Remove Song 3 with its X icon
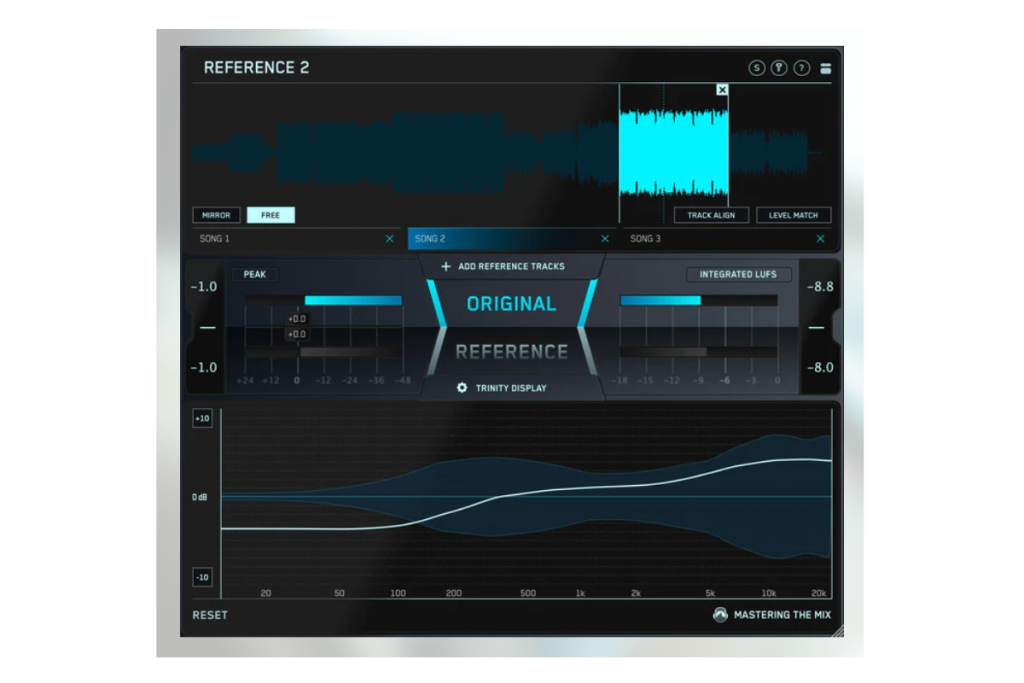Screen dimensions: 1024x683 [820, 239]
